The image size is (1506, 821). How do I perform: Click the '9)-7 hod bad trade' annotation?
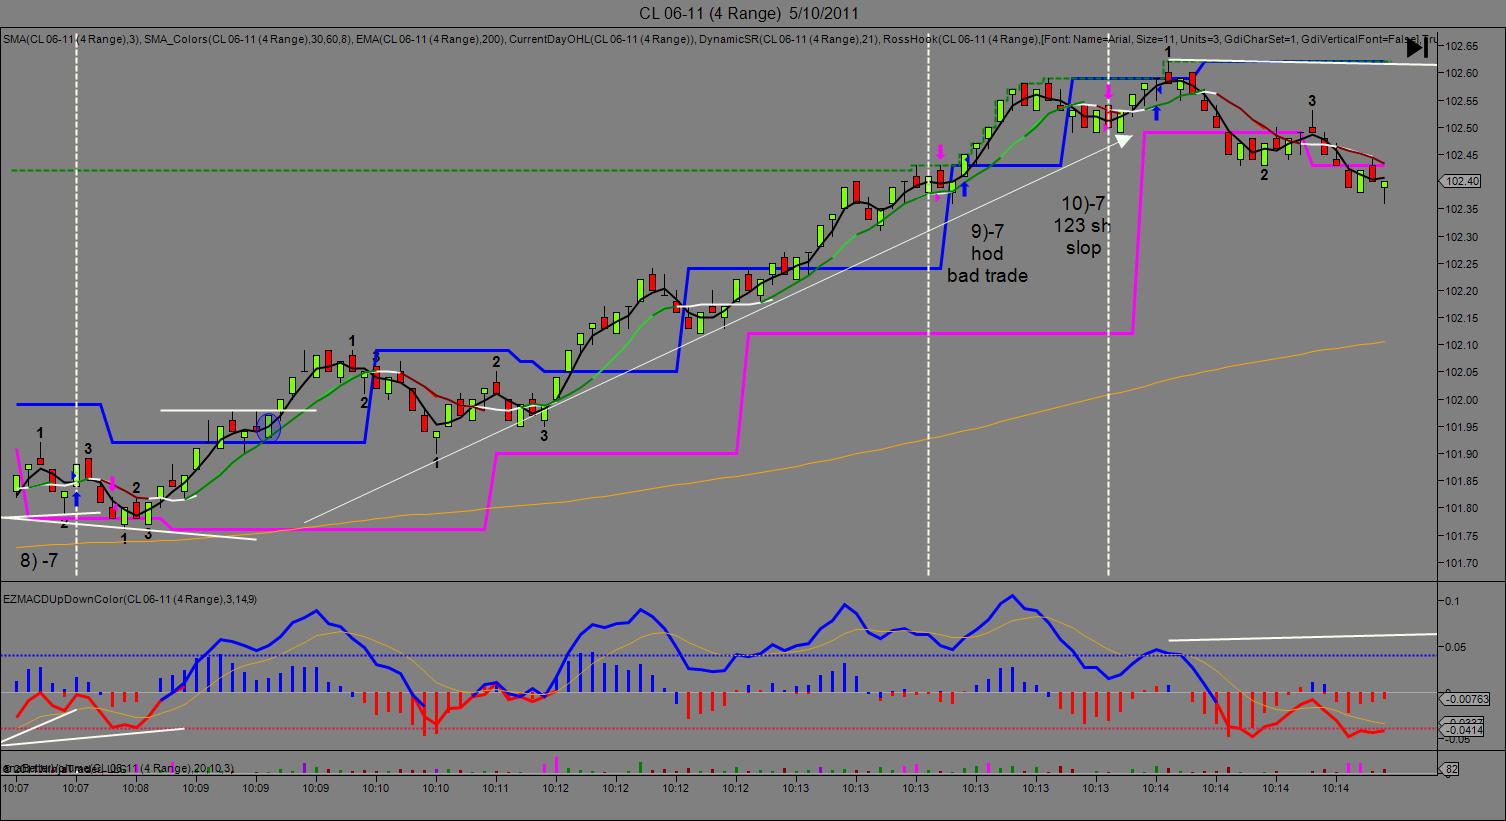pyautogui.click(x=986, y=253)
